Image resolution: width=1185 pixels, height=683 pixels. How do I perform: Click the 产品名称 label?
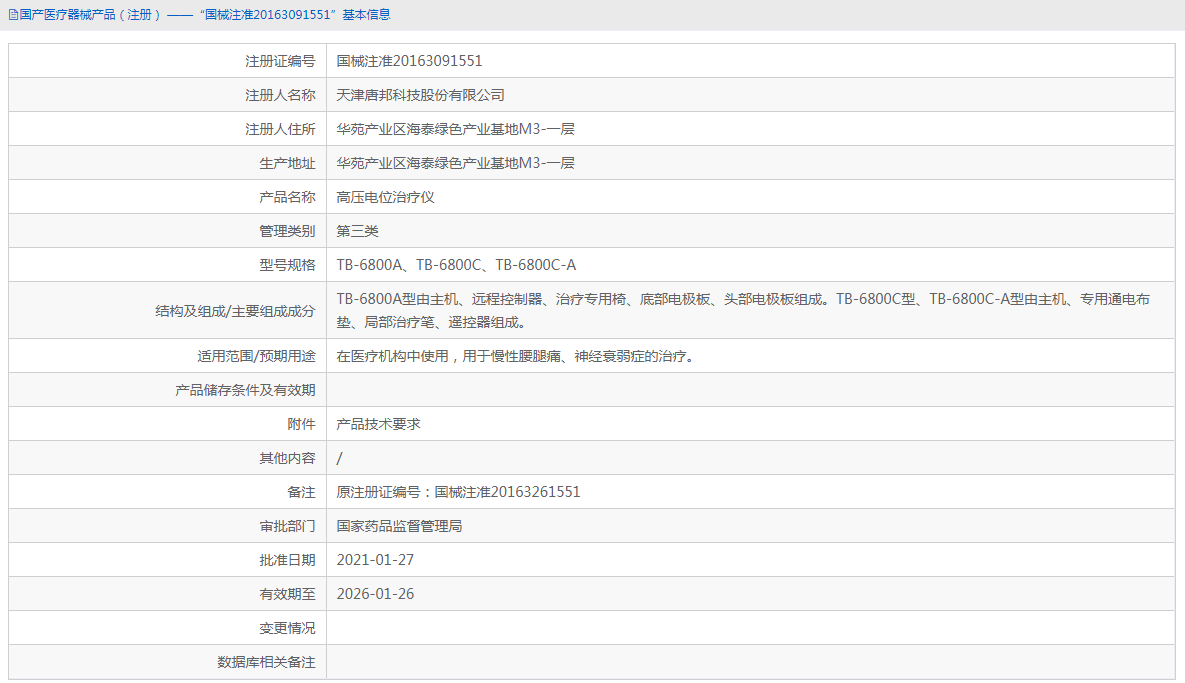point(287,197)
